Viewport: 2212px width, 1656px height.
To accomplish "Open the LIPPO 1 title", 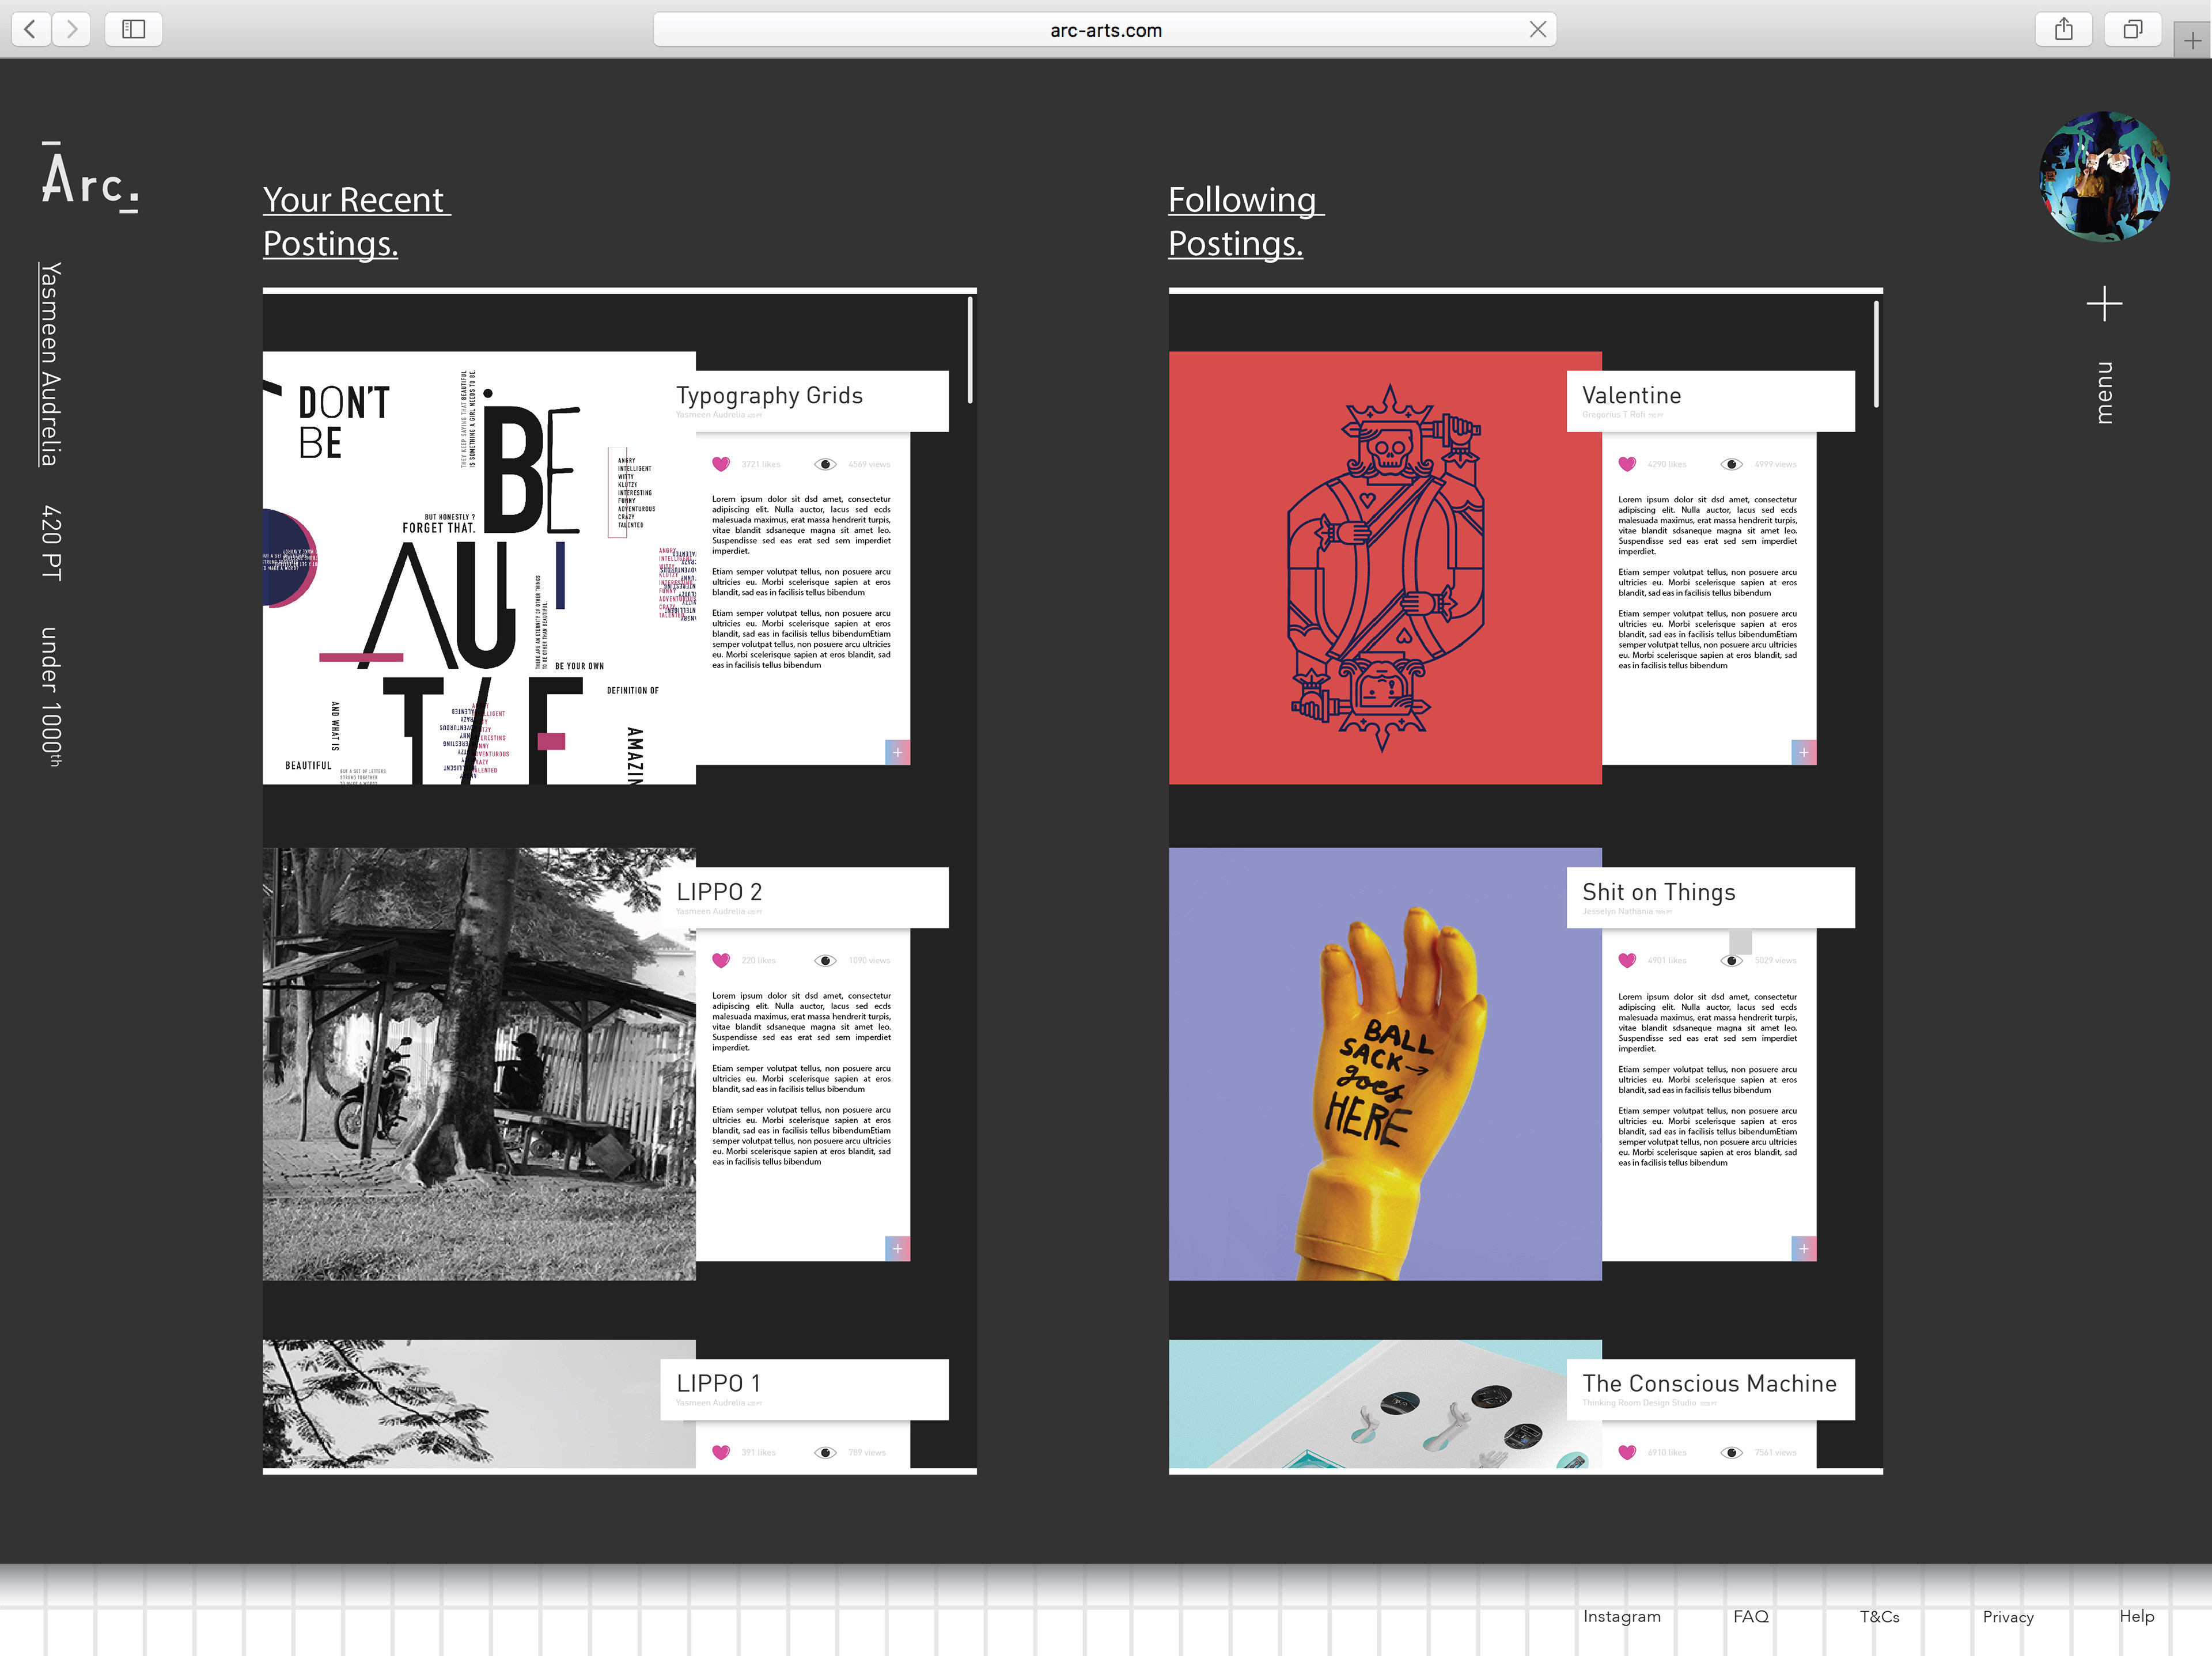I will (x=718, y=1383).
